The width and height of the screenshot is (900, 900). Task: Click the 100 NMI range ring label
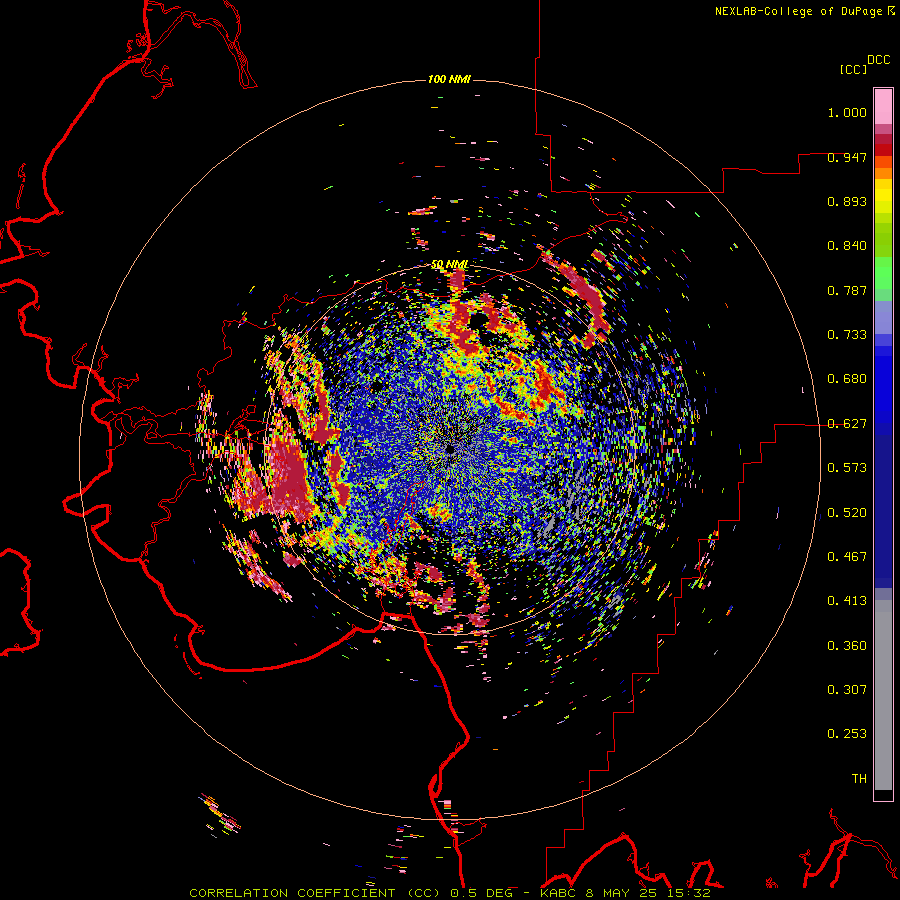point(449,79)
